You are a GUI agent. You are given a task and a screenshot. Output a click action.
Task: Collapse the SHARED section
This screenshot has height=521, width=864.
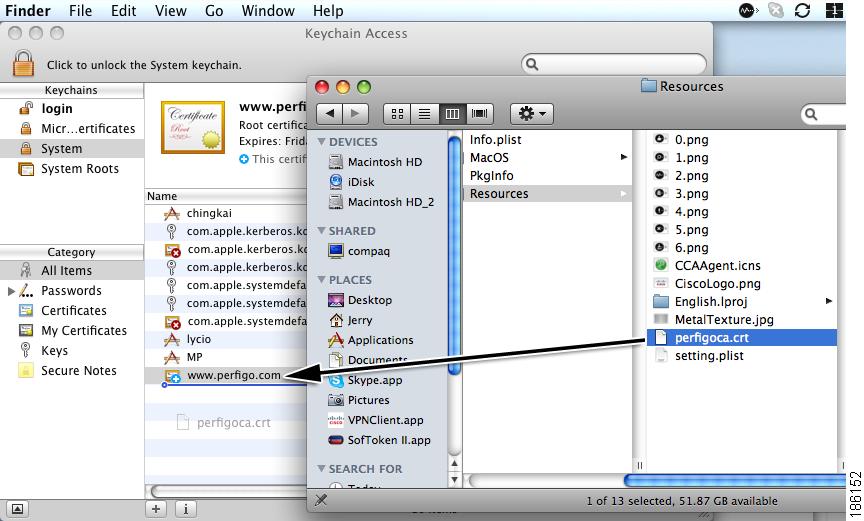point(321,231)
